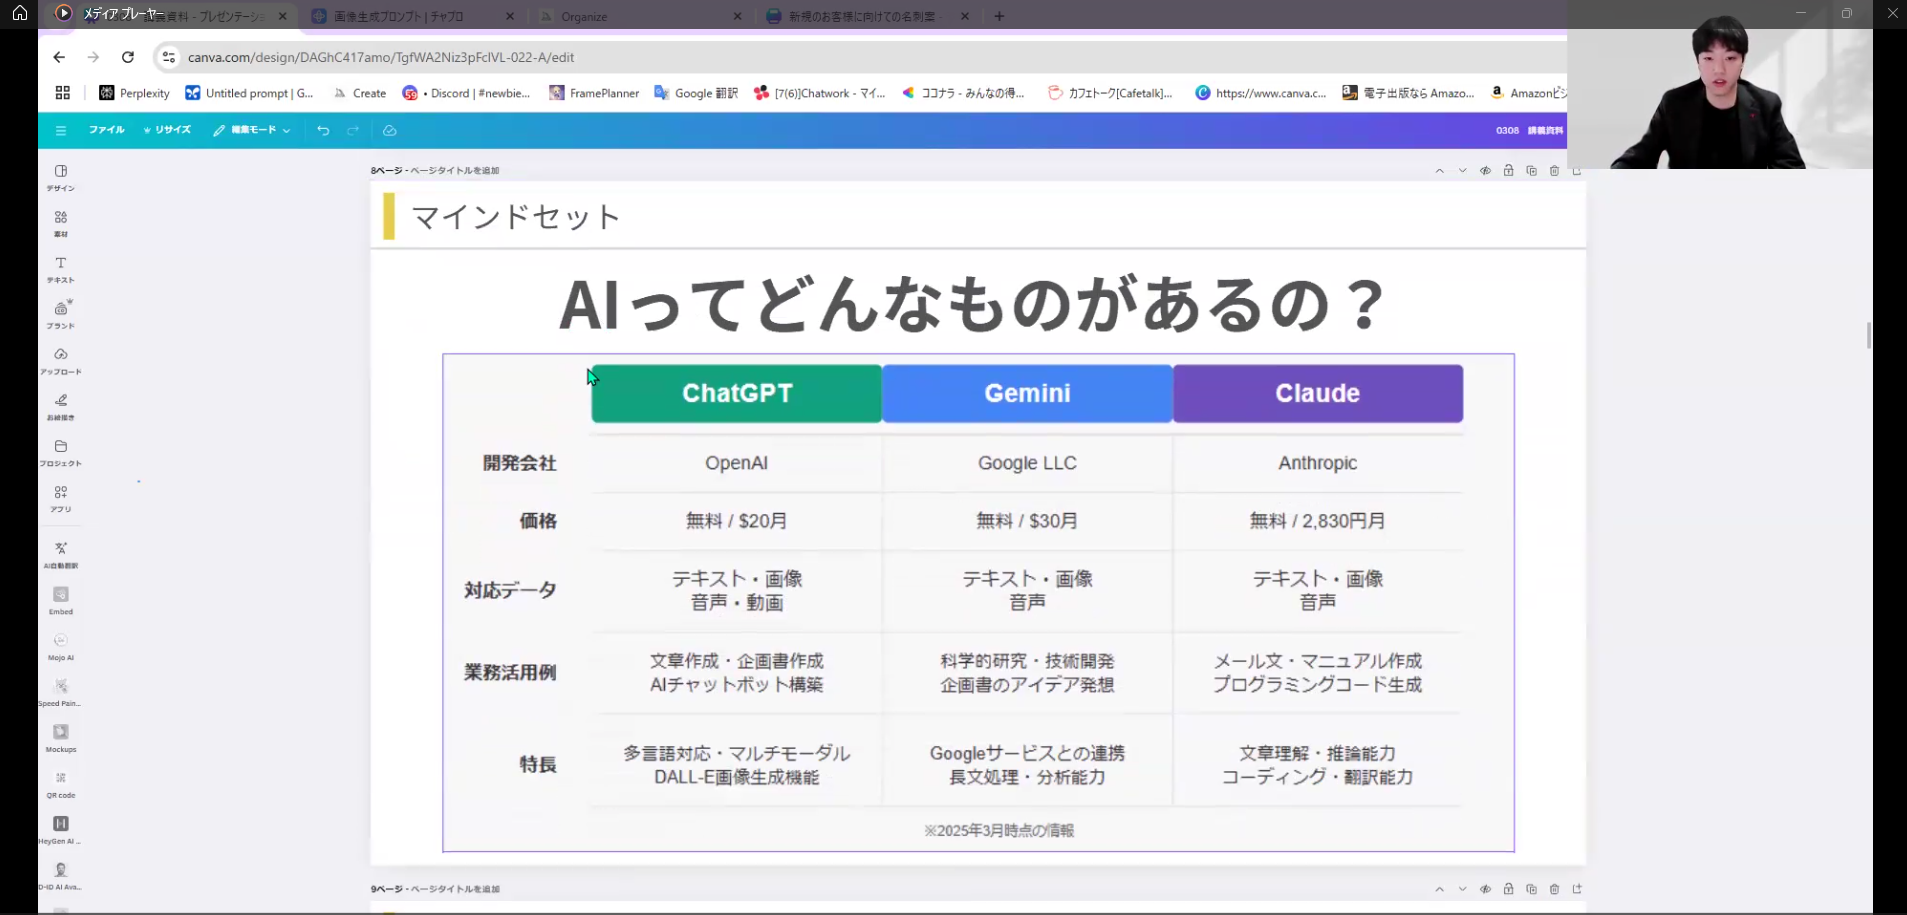
Task: Switch to the 新規のお客様 browser tab
Action: pos(868,16)
